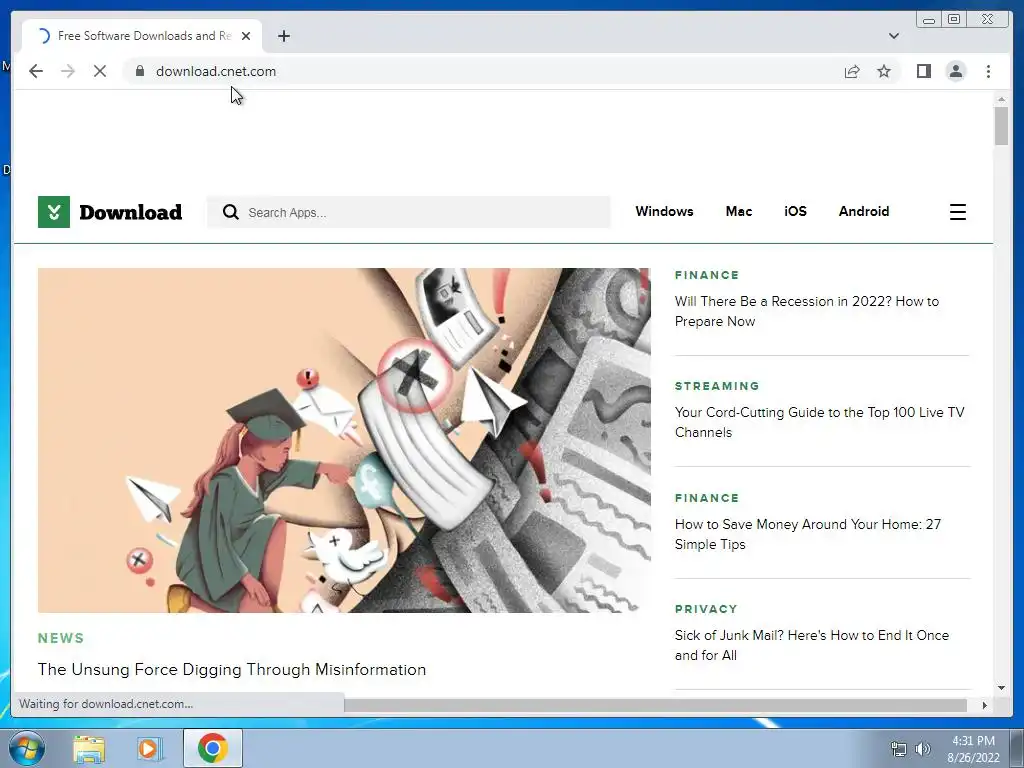This screenshot has width=1024, height=768.
Task: Click the volume speaker tray icon
Action: [x=923, y=749]
